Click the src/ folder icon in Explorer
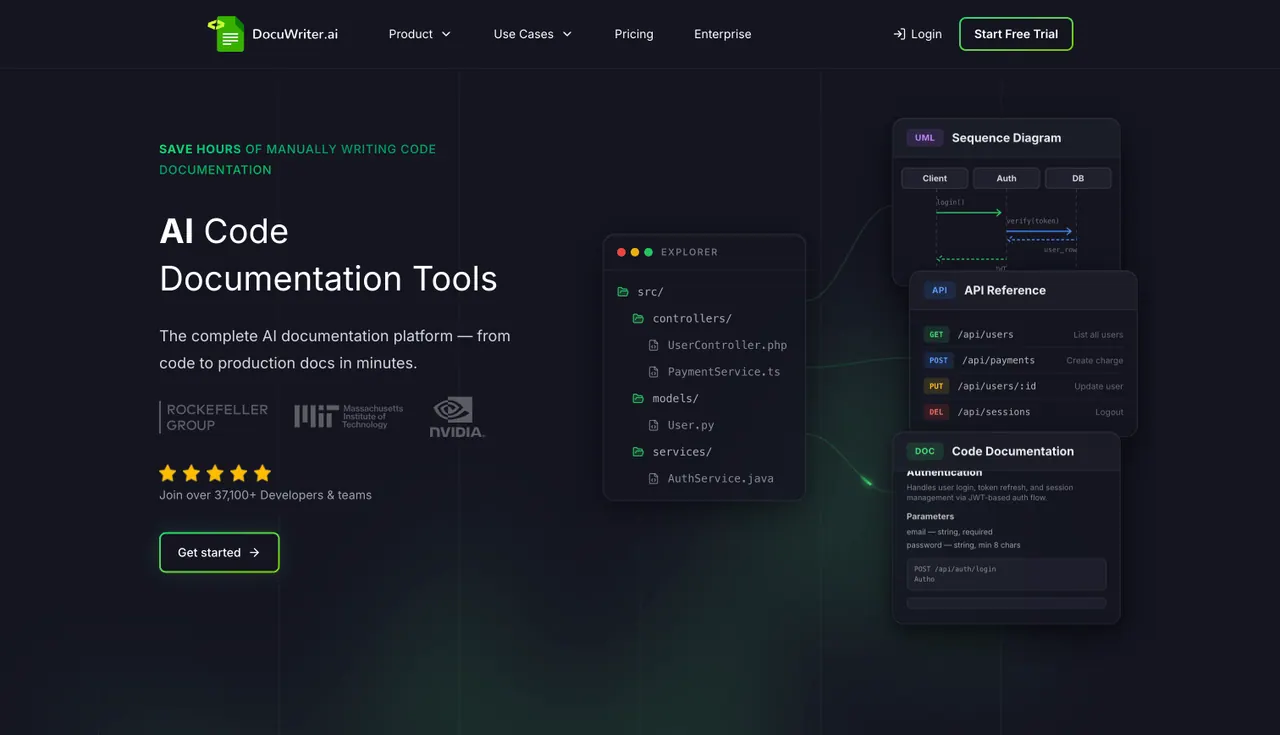Screen dimensions: 1280x735 [x=623, y=292]
